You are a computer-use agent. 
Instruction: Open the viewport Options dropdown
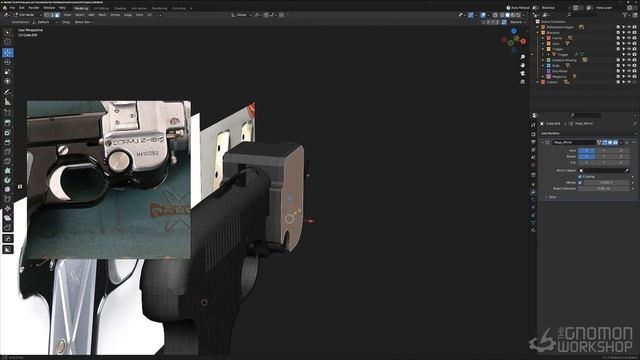(x=517, y=22)
